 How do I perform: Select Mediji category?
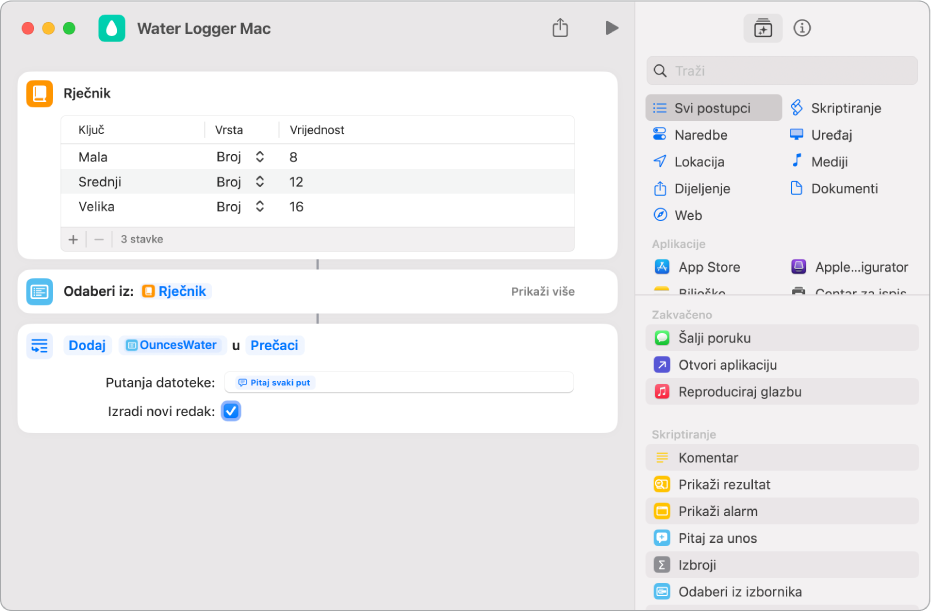tap(819, 161)
